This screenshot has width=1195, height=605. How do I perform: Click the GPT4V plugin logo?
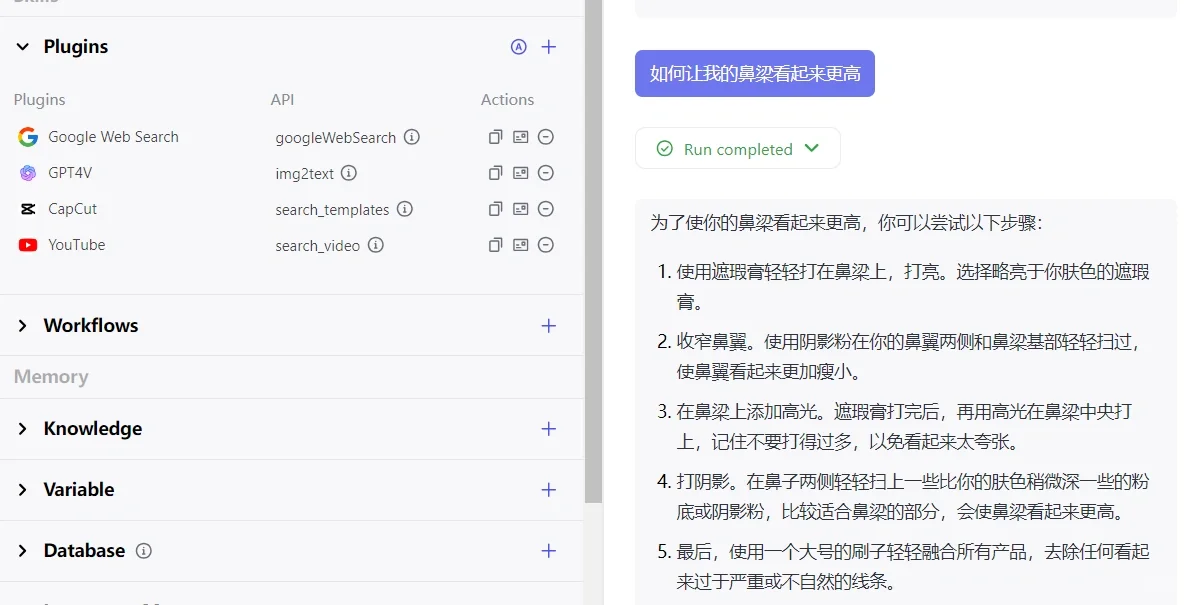(x=28, y=173)
